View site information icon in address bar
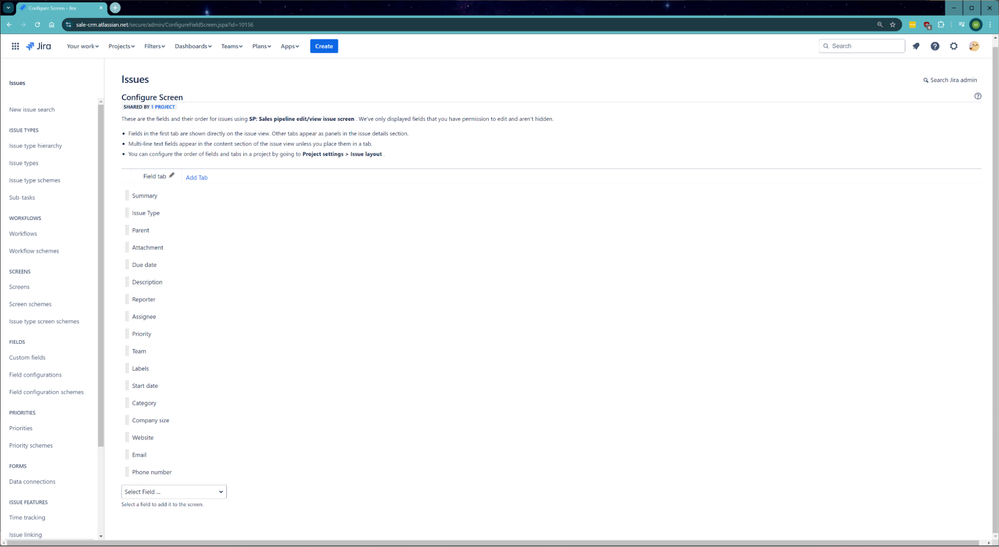The image size is (999, 547). point(68,25)
